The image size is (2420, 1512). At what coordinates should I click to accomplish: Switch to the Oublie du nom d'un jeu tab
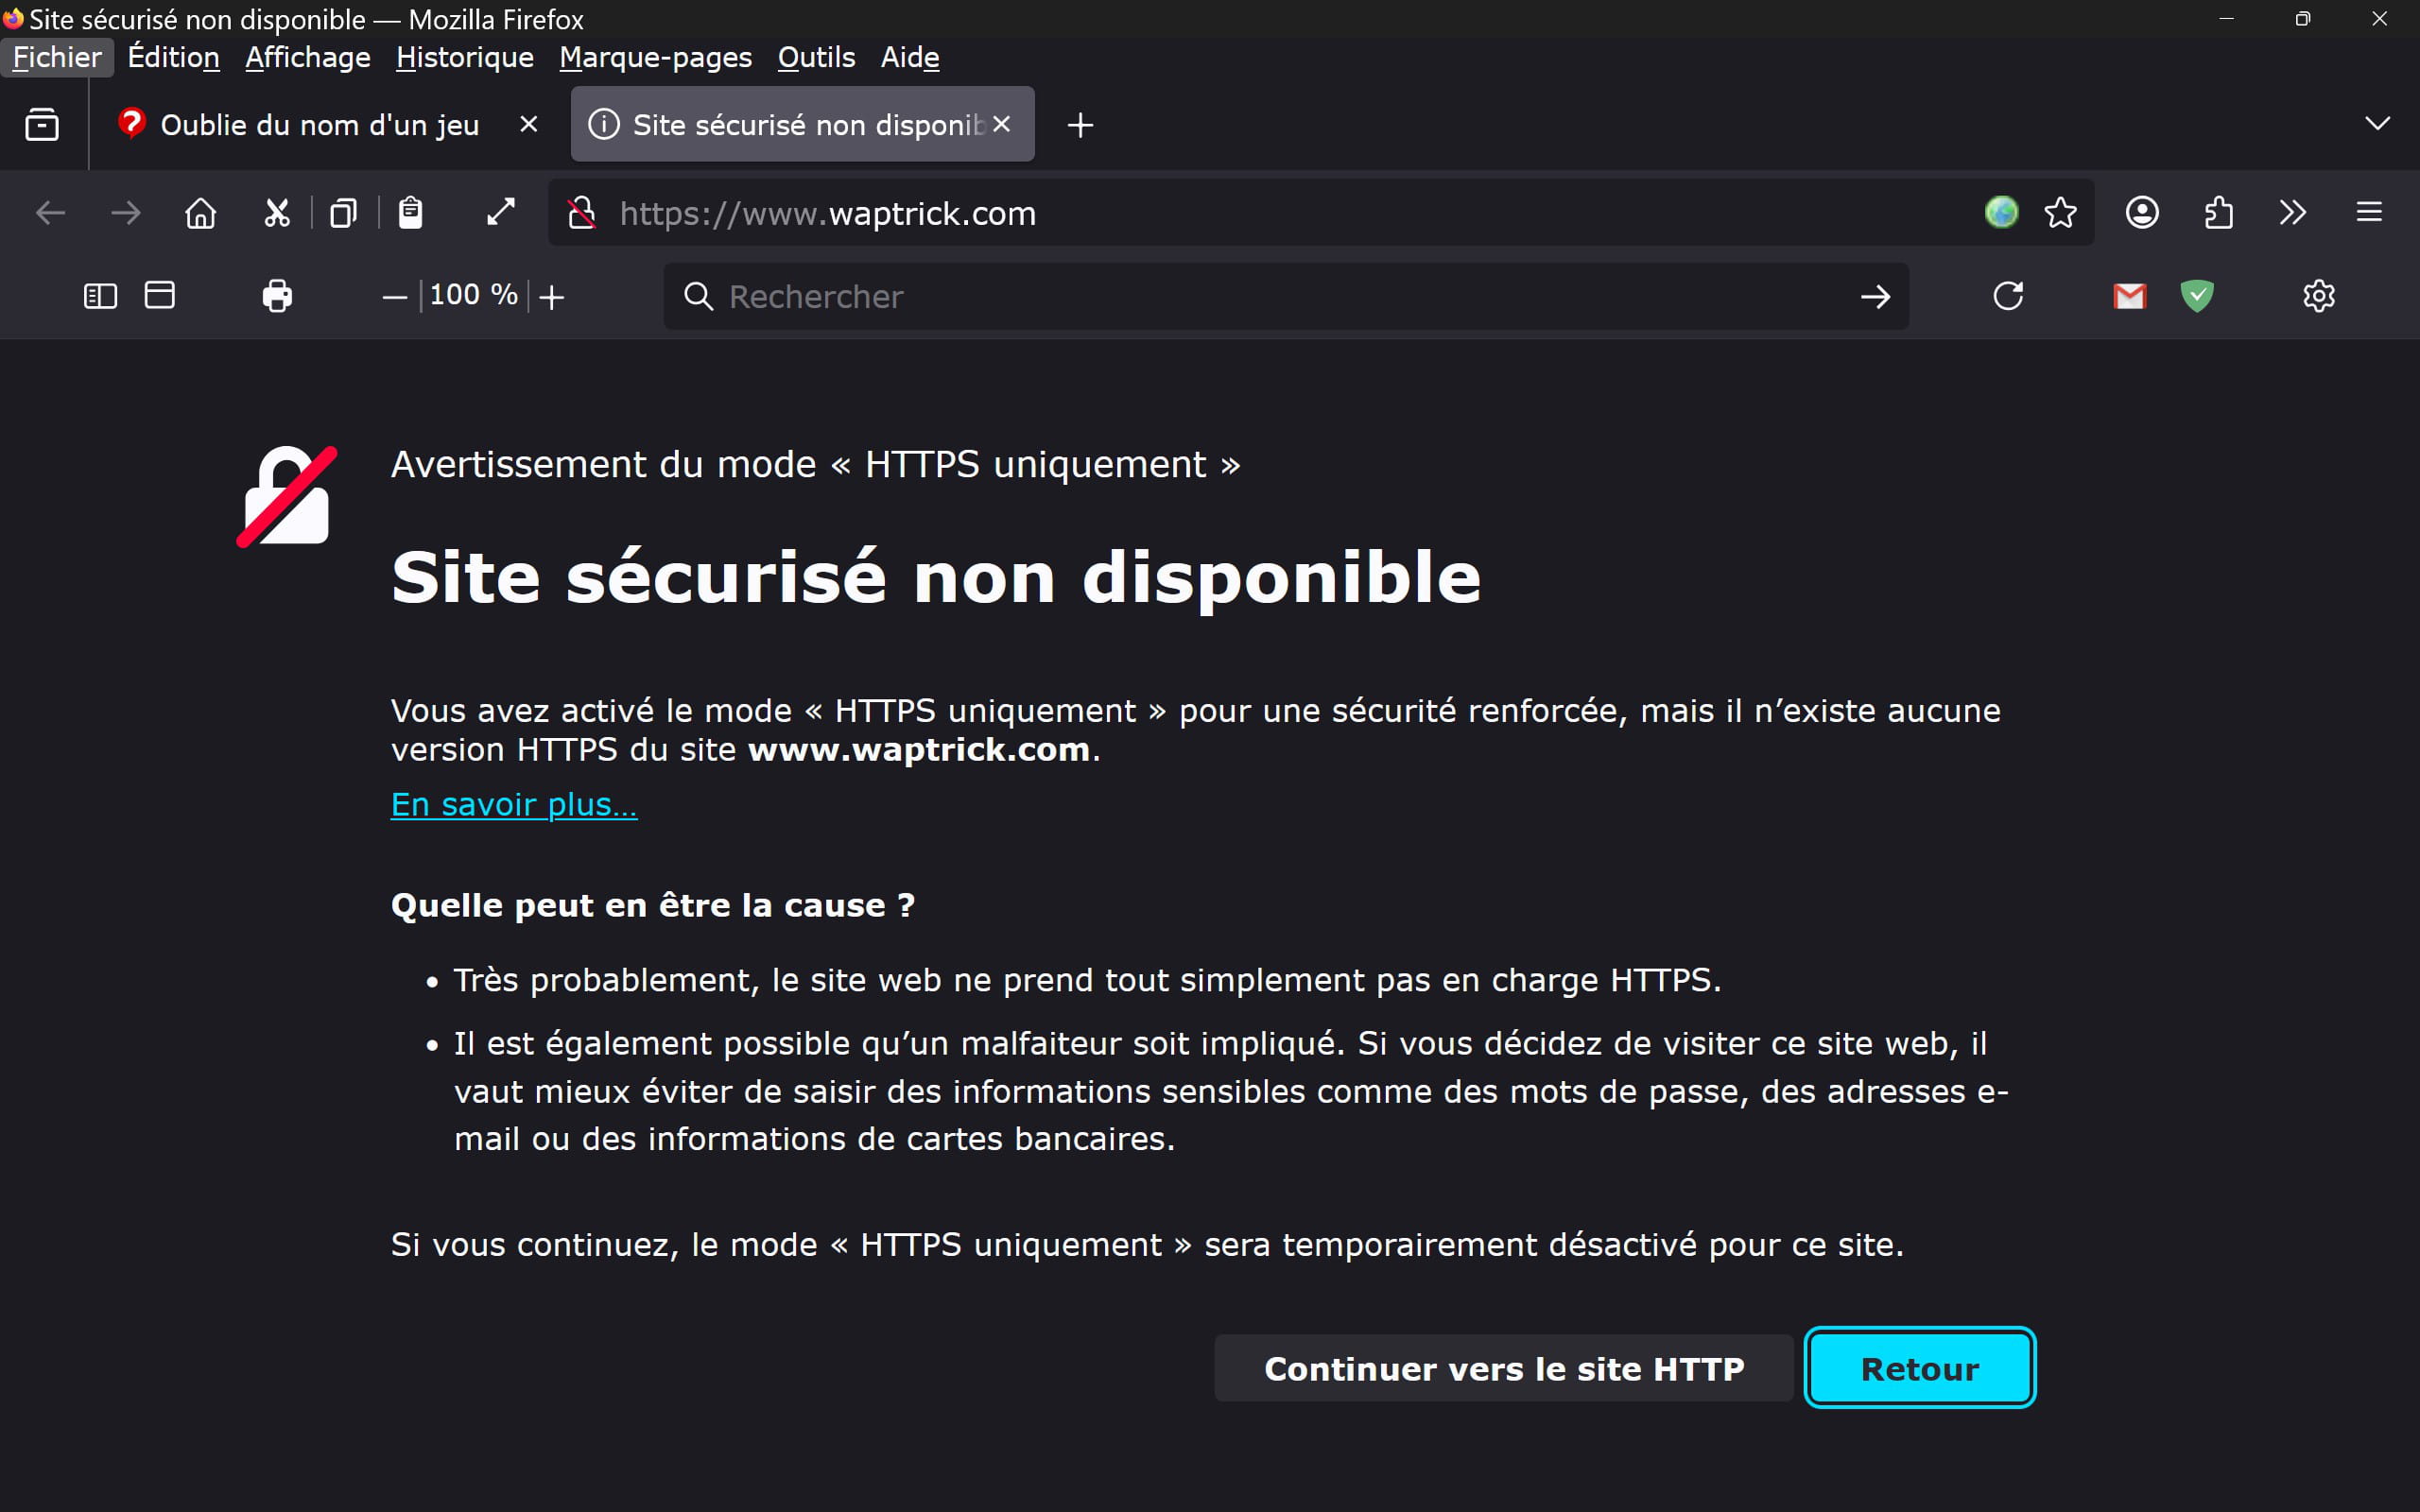coord(320,125)
